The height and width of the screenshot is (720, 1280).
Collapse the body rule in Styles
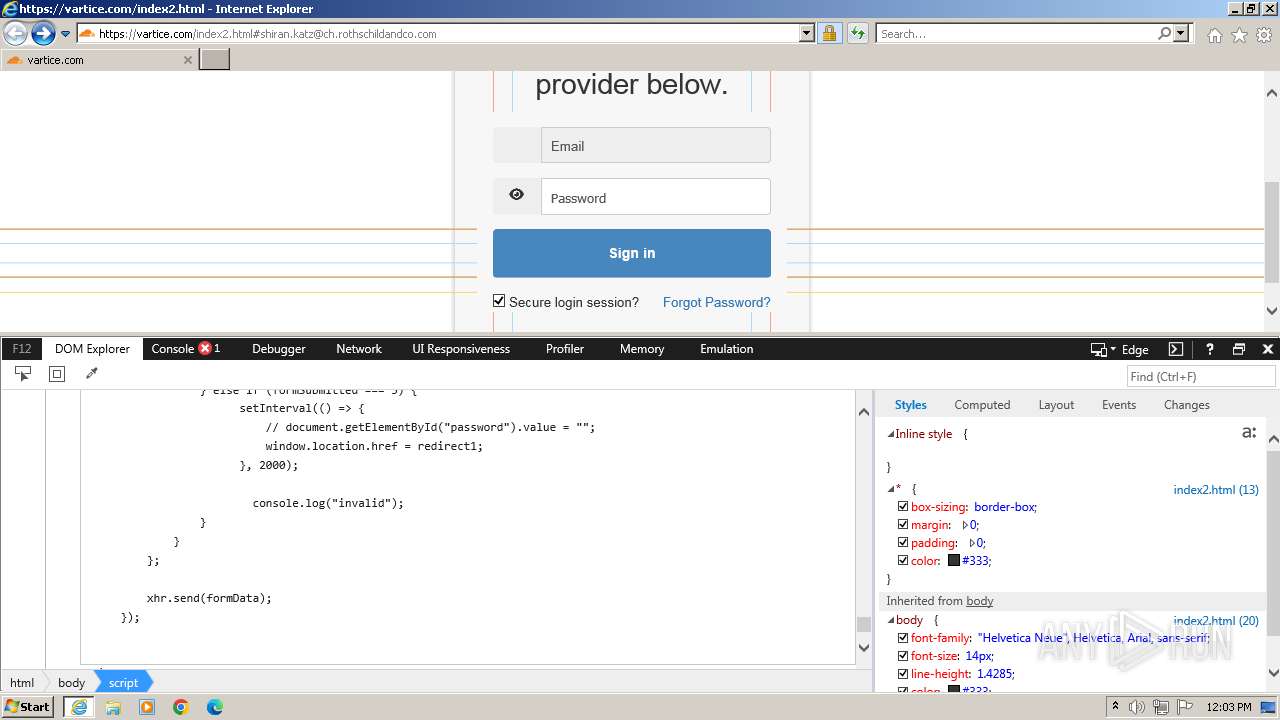click(x=890, y=621)
